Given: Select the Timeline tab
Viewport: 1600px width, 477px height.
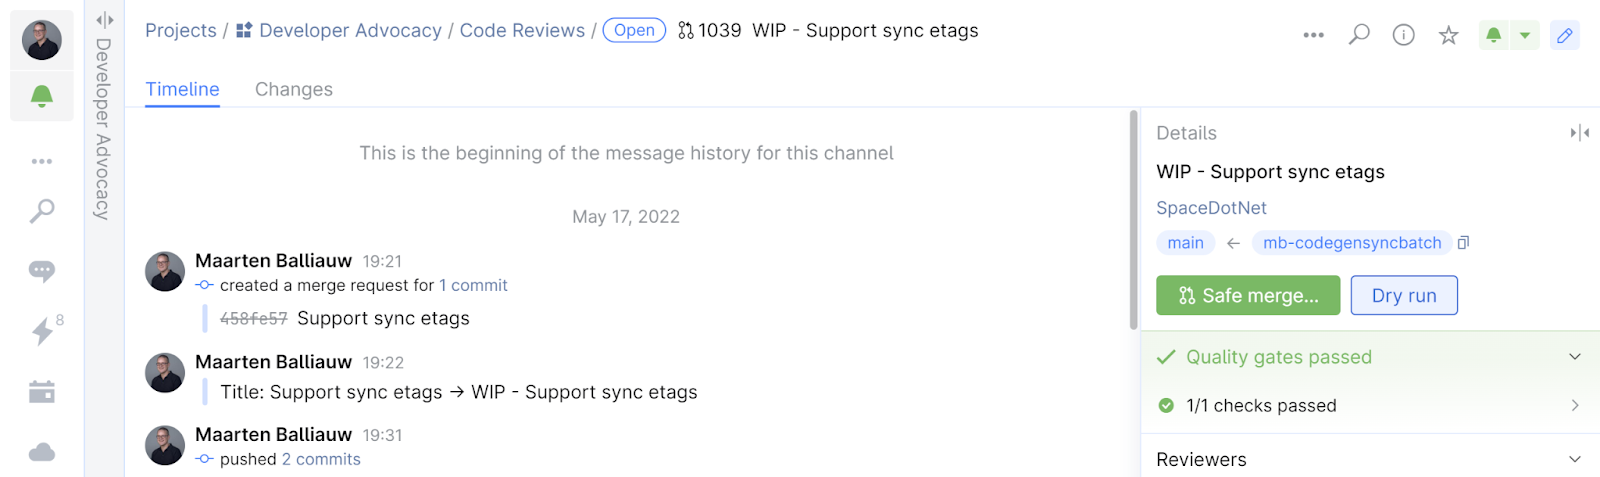Looking at the screenshot, I should pos(182,89).
